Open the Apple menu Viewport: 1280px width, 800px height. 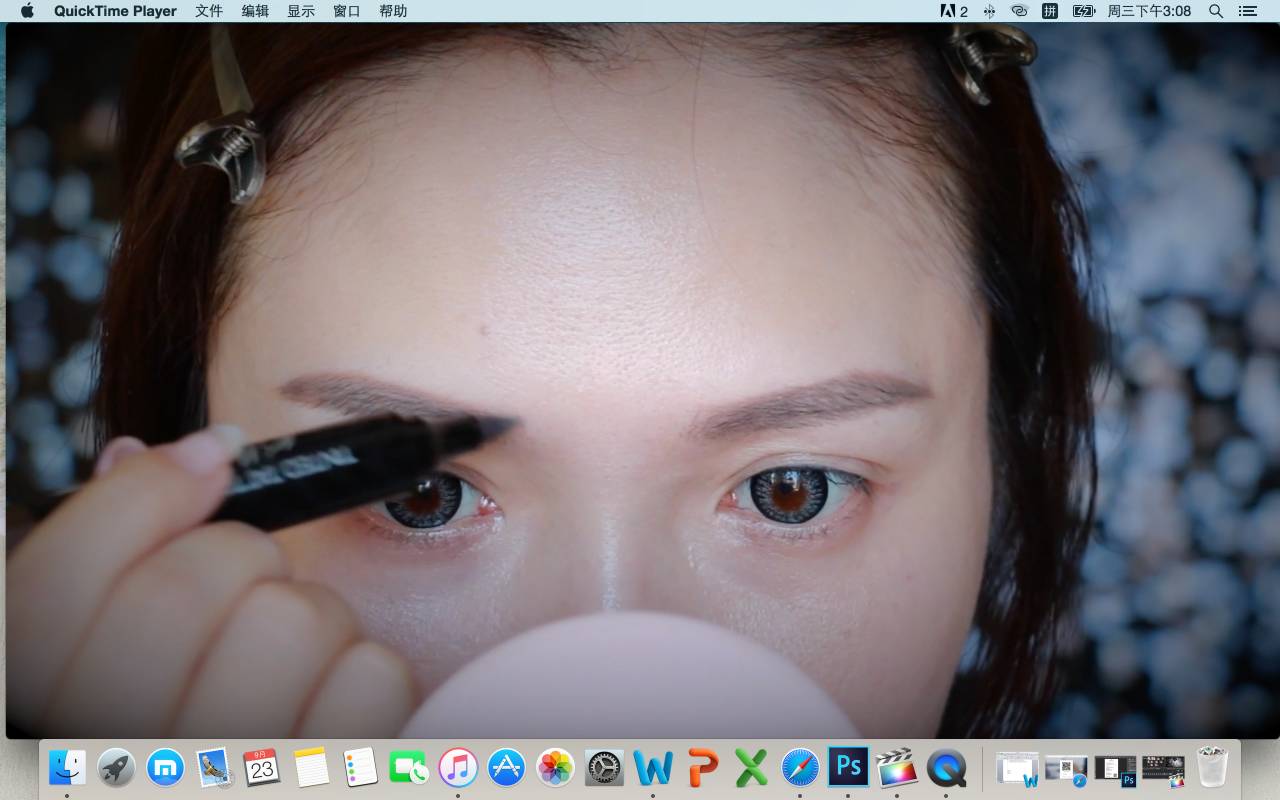[27, 11]
